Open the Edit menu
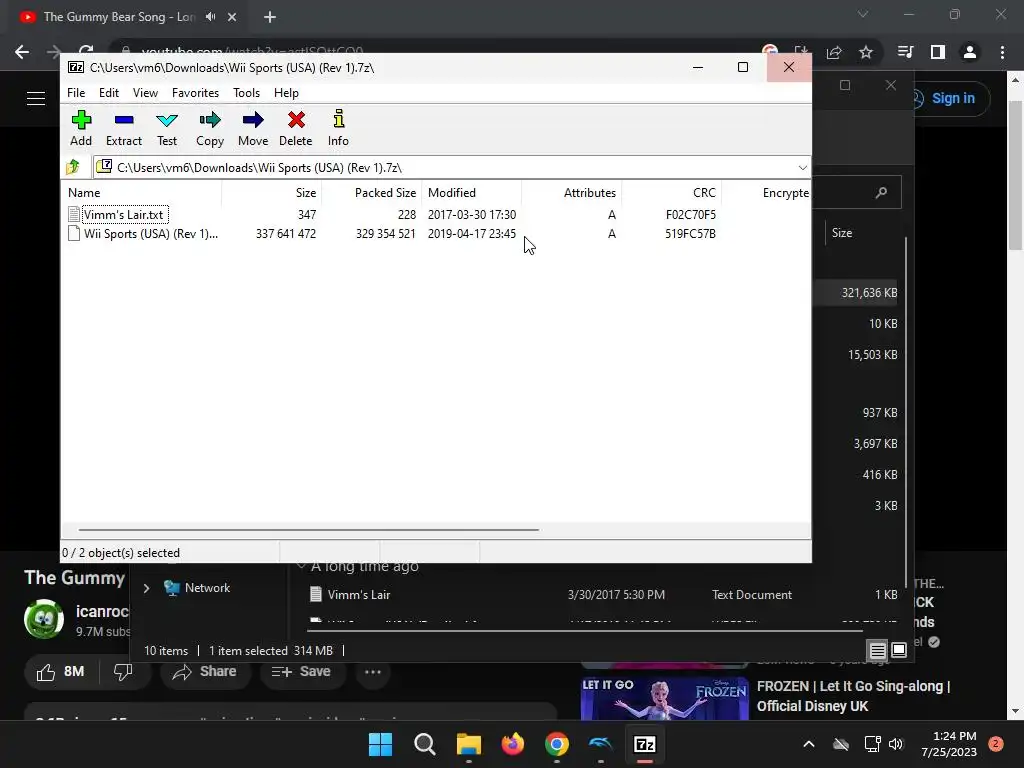The width and height of the screenshot is (1024, 768). click(x=108, y=93)
